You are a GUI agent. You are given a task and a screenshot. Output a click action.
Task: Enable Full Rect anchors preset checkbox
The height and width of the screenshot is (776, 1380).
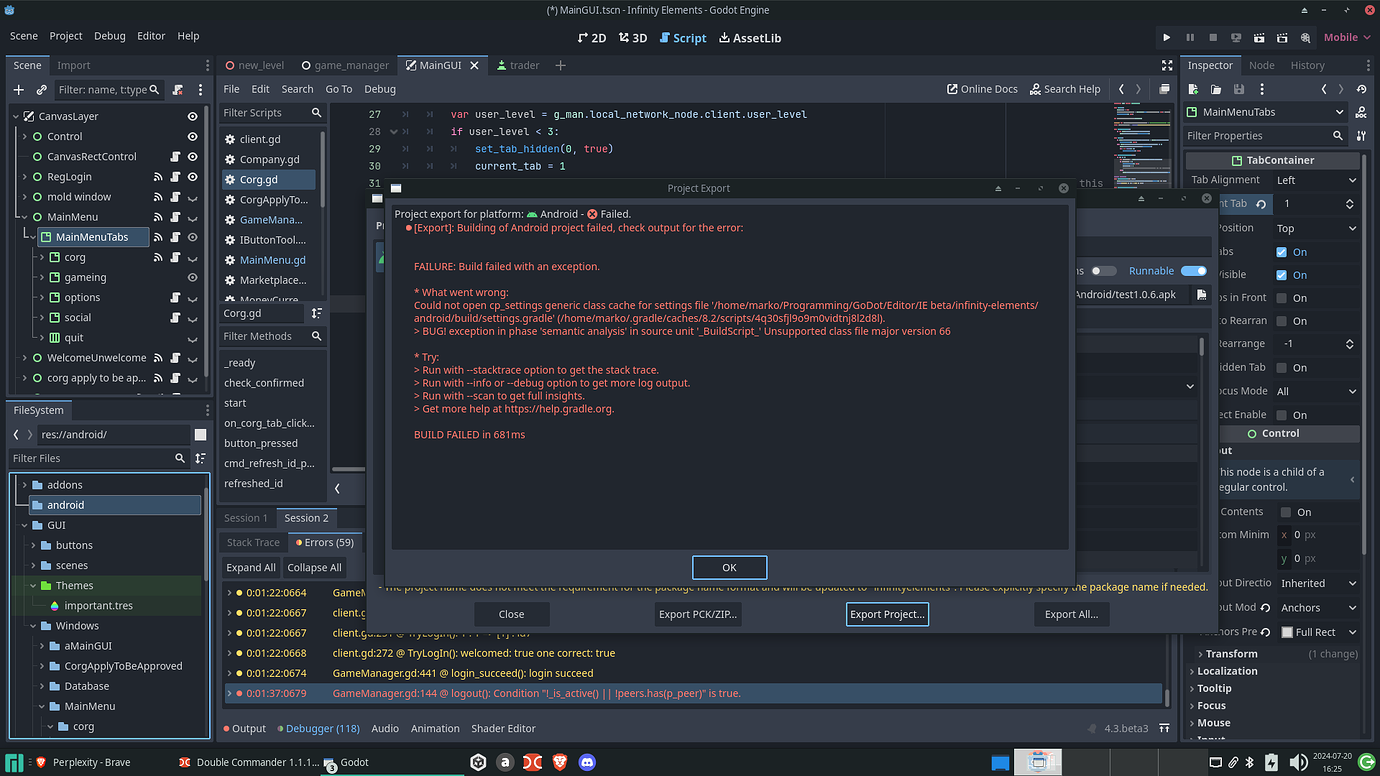click(x=1286, y=632)
